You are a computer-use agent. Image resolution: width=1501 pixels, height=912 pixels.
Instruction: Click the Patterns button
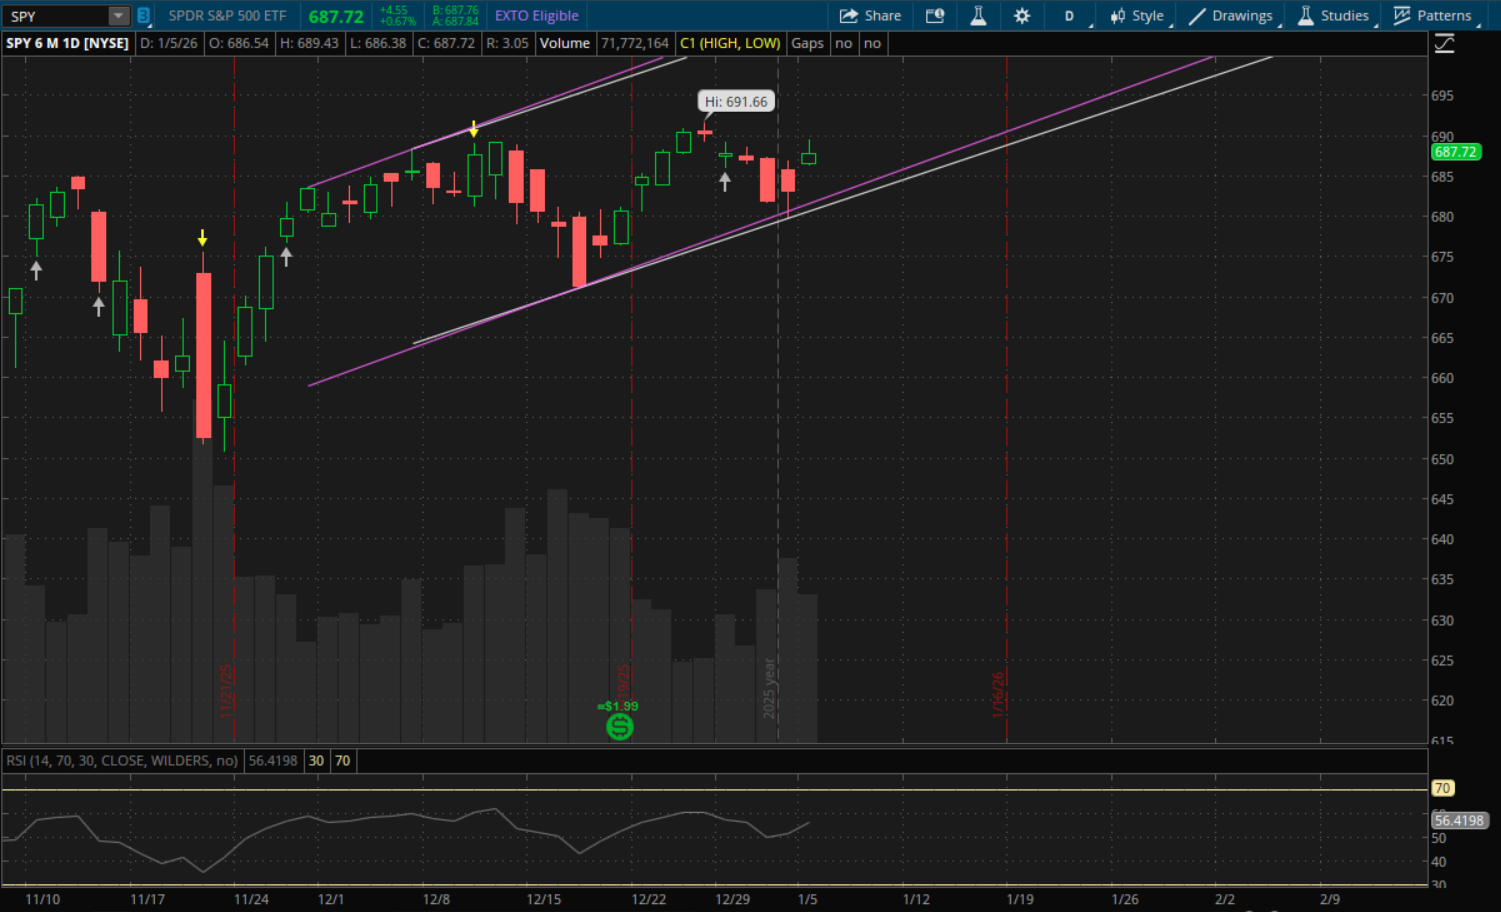point(1432,16)
